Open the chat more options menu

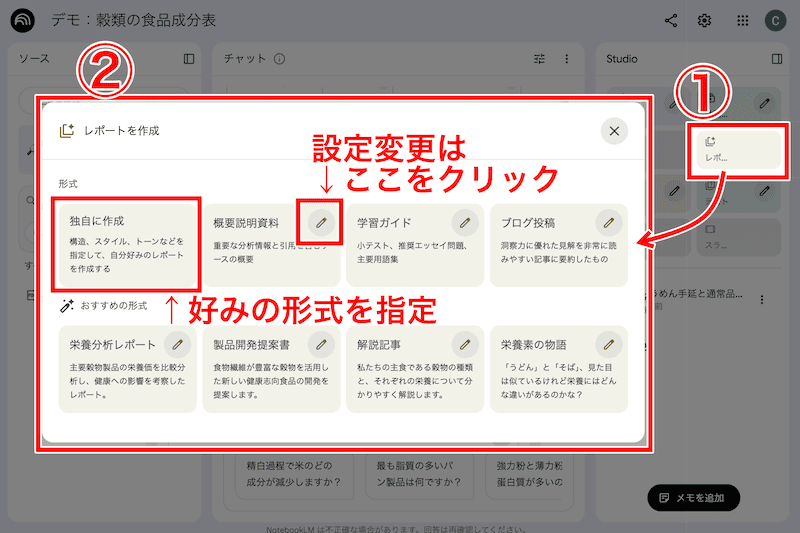[x=567, y=59]
